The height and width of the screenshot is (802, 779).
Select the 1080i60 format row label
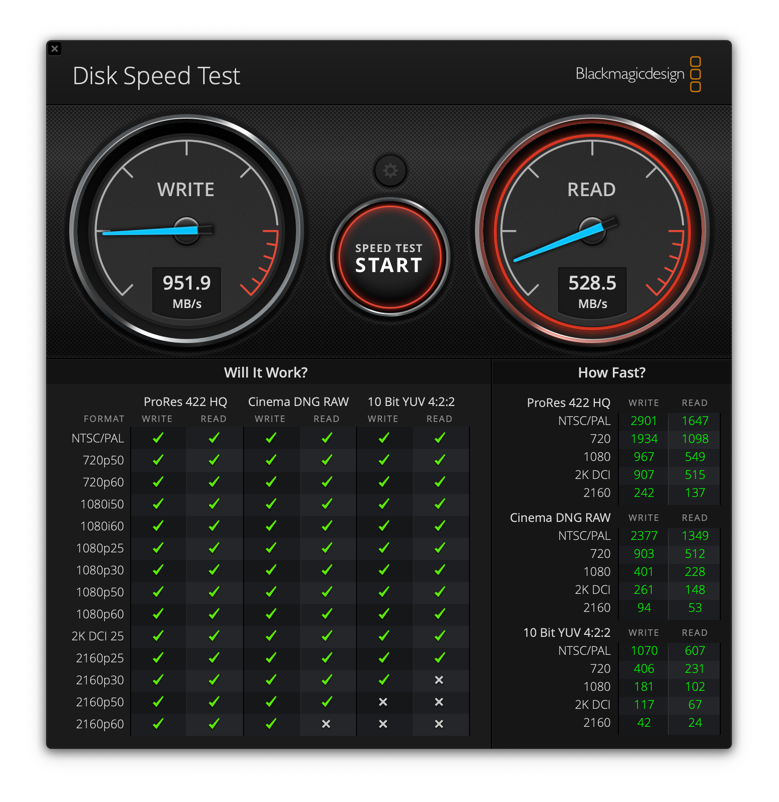pos(102,526)
